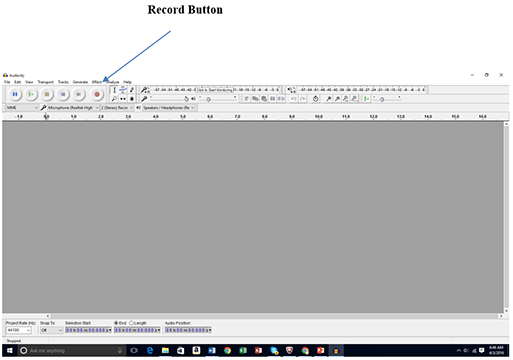Open the File menu
The width and height of the screenshot is (513, 360).
7,82
